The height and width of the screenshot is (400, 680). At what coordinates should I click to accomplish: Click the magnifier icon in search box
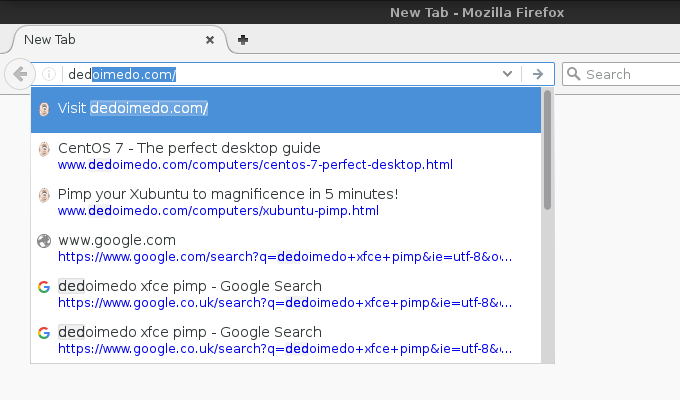click(573, 74)
